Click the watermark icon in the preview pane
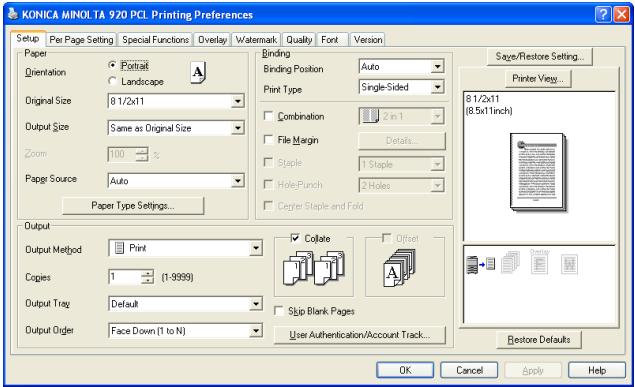Image resolution: width=635 pixels, height=387 pixels. [569, 264]
